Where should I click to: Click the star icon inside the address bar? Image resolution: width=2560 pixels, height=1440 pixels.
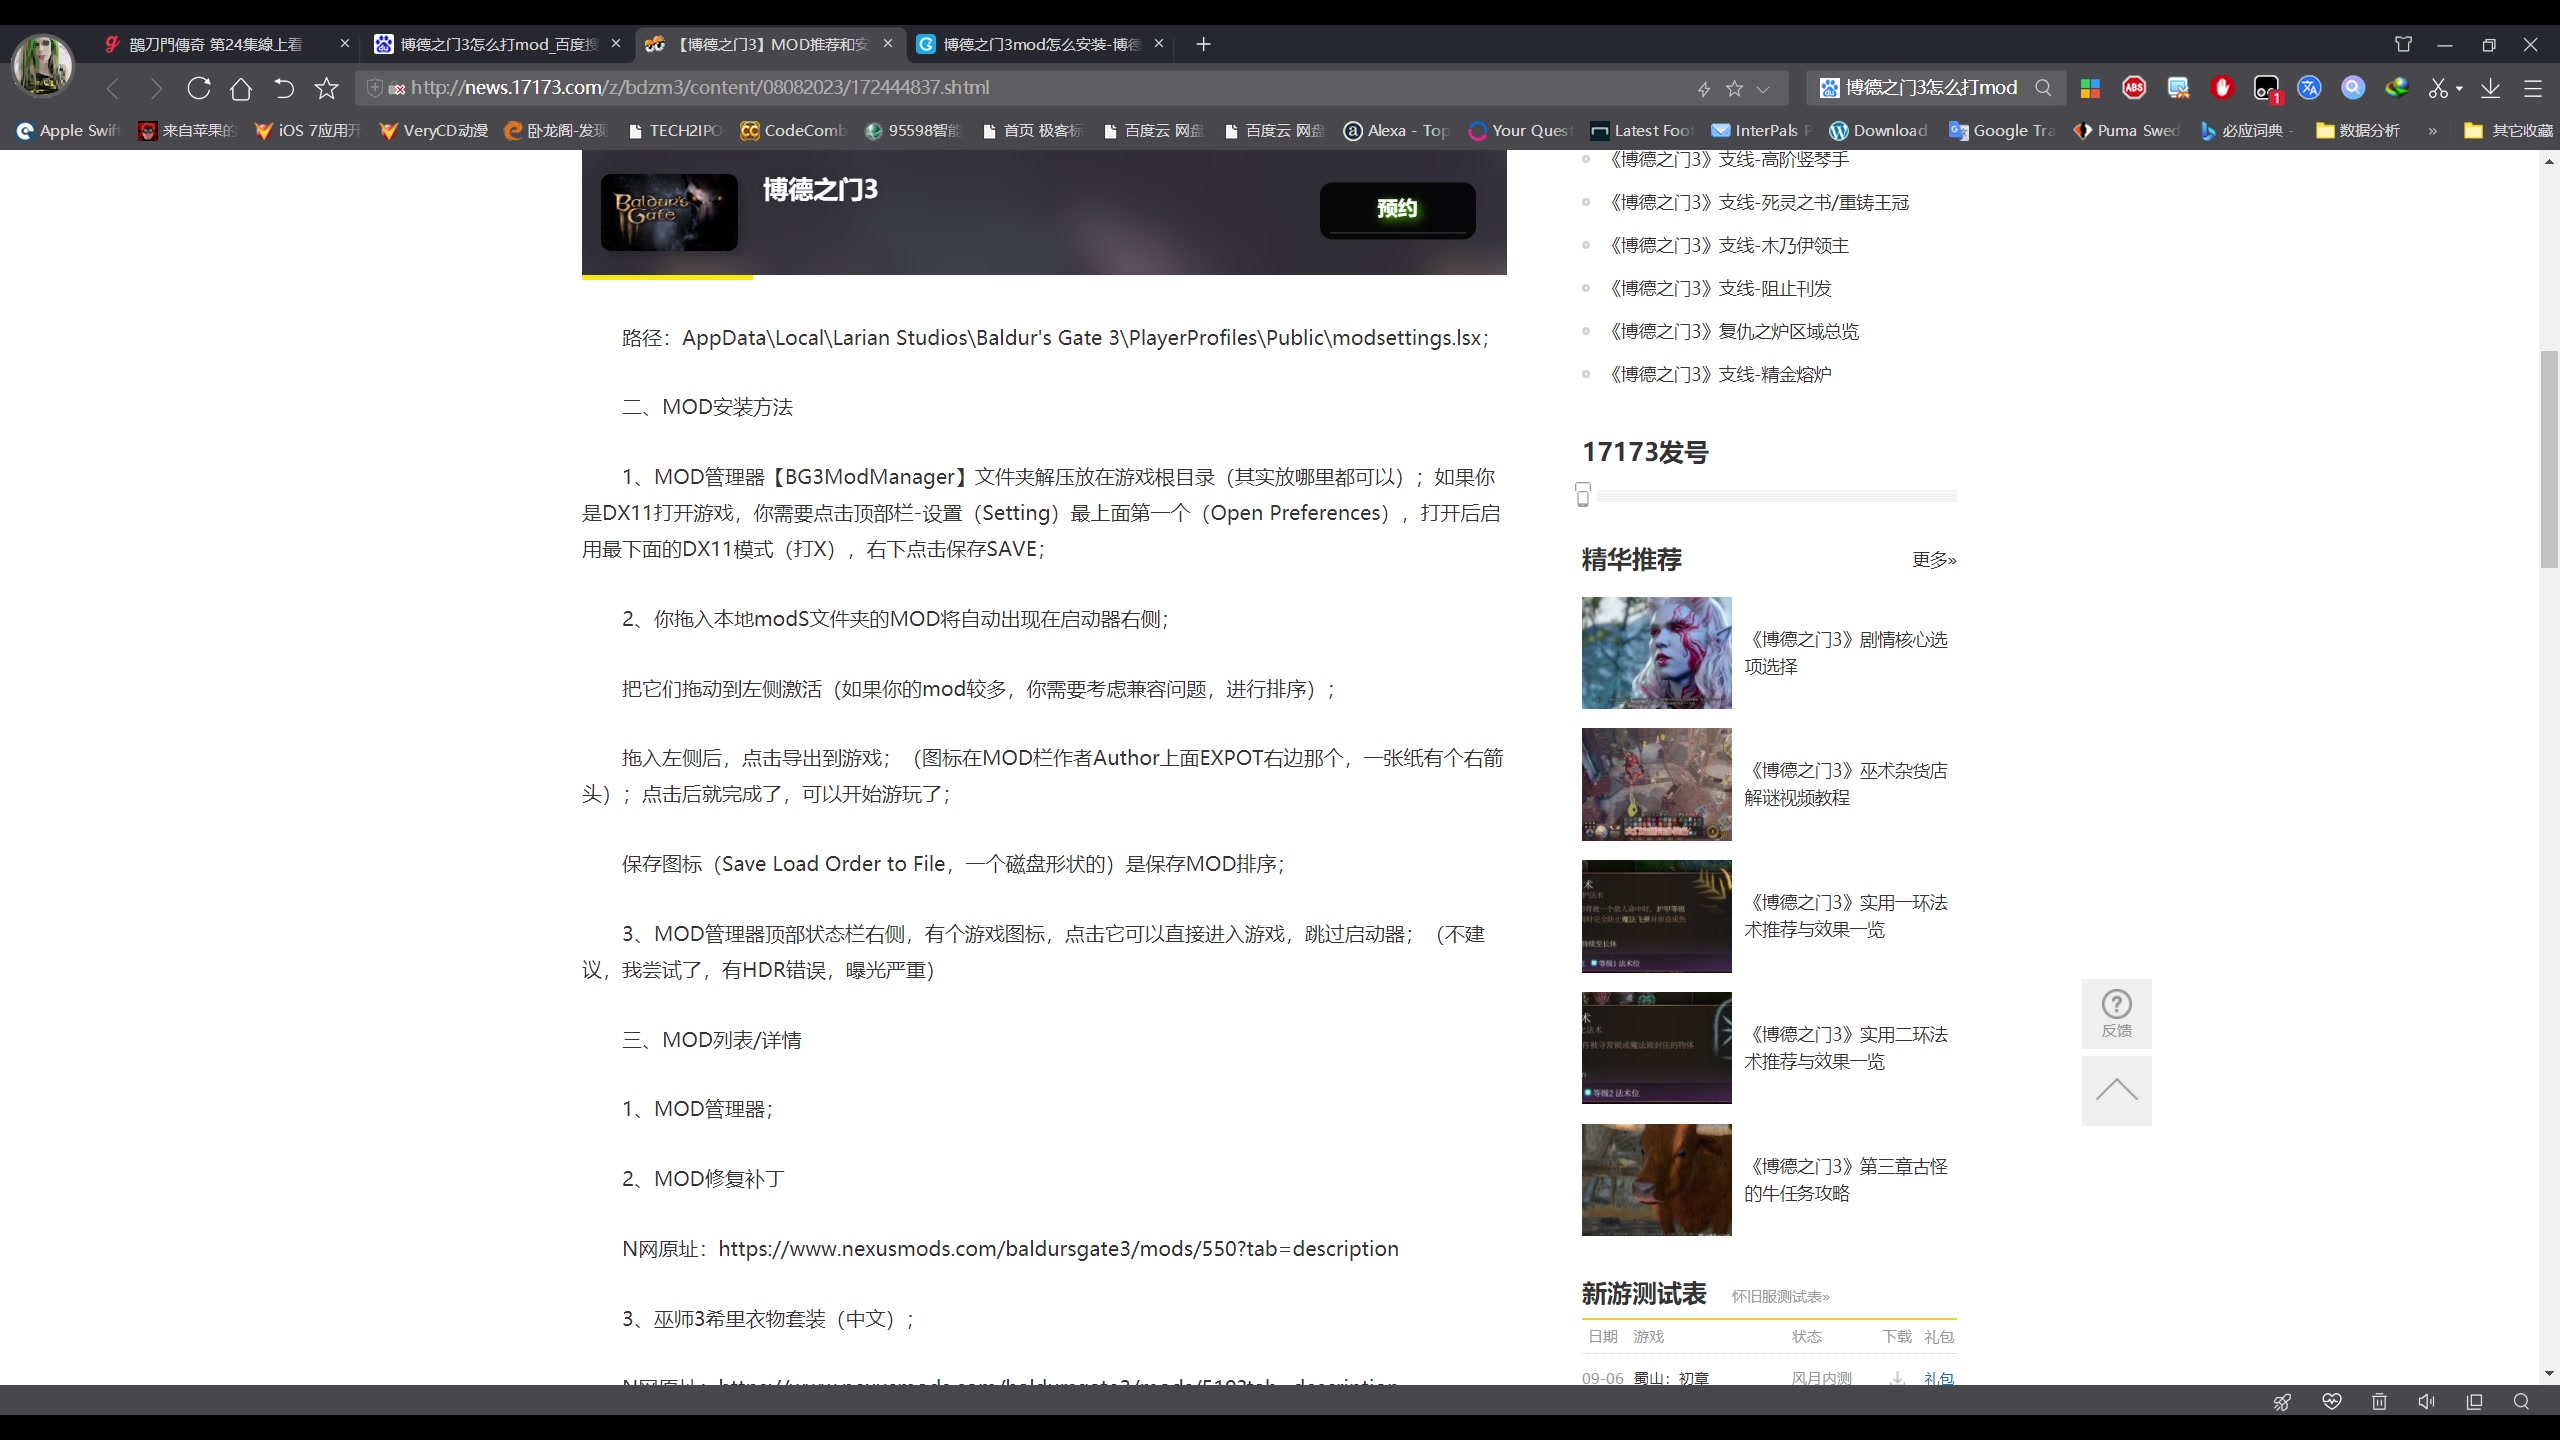[1735, 88]
